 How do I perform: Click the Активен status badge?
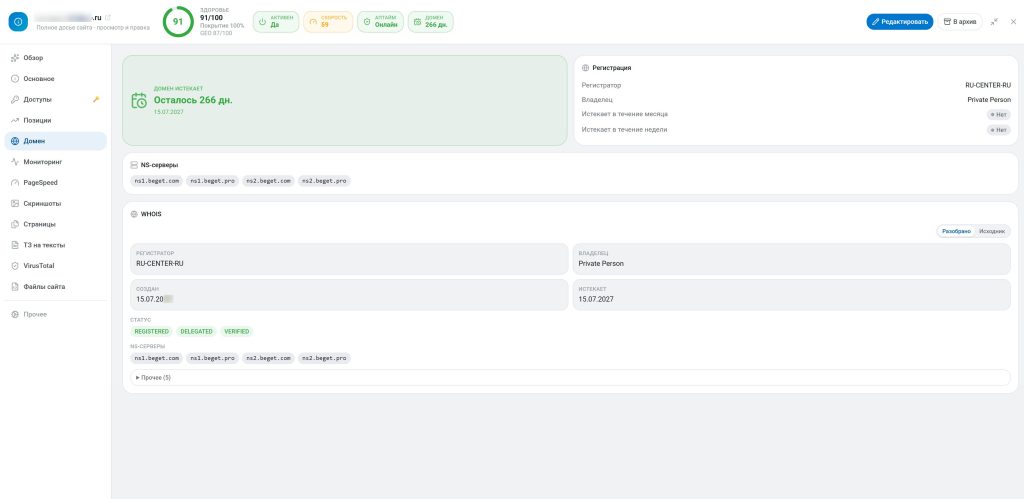(x=276, y=22)
